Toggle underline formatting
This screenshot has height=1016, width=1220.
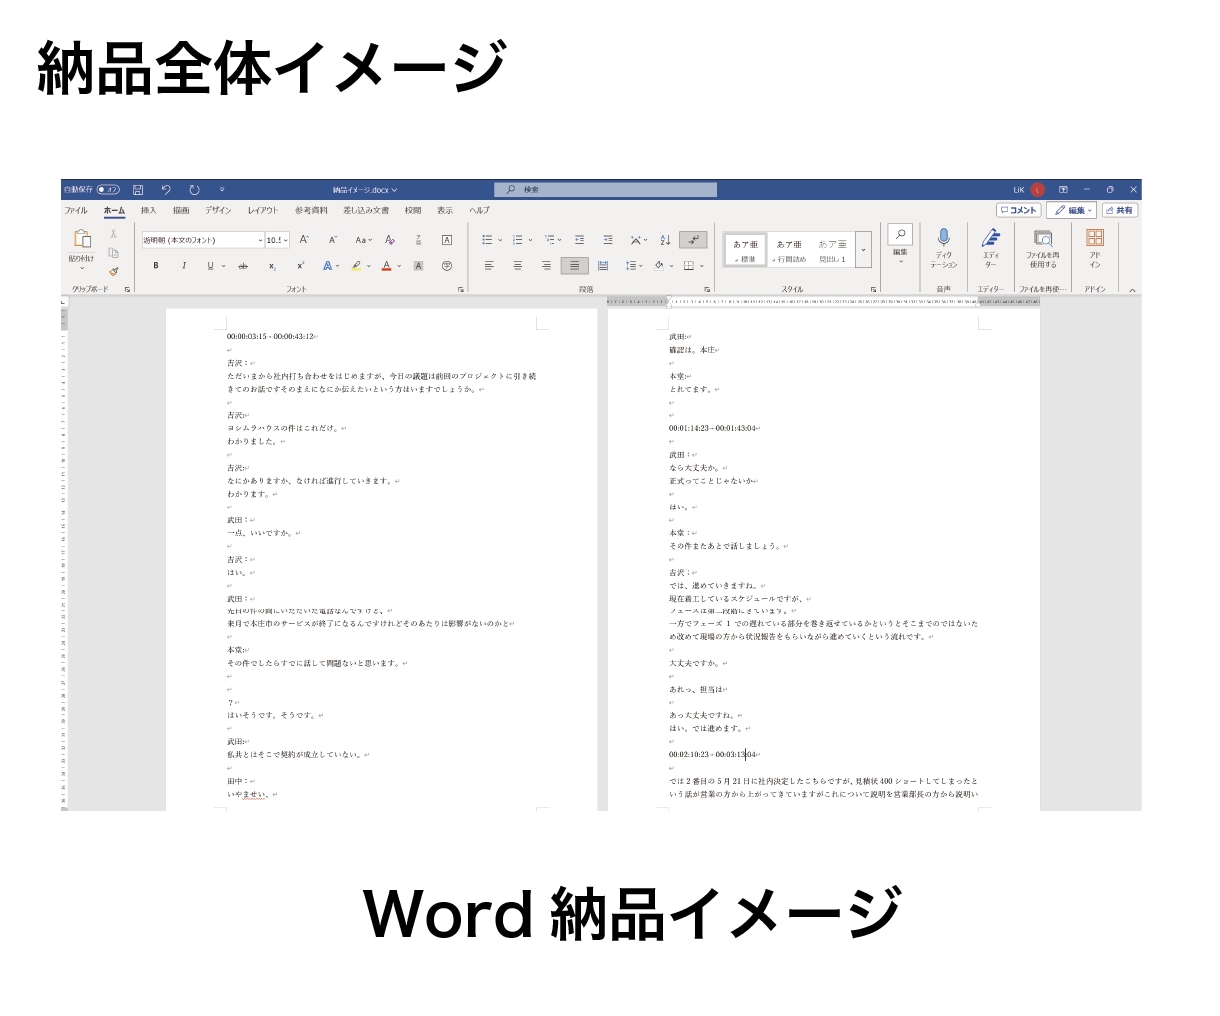click(x=210, y=266)
